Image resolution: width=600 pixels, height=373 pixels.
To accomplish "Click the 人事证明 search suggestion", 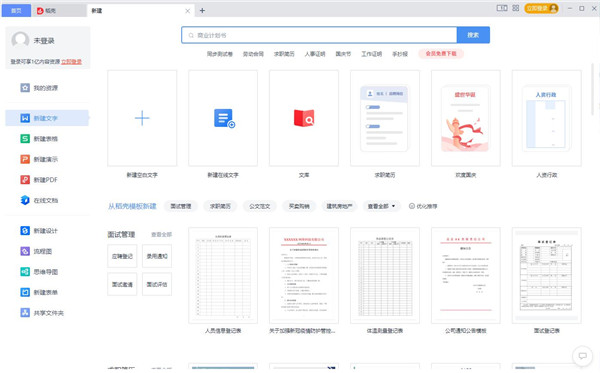I will point(315,54).
